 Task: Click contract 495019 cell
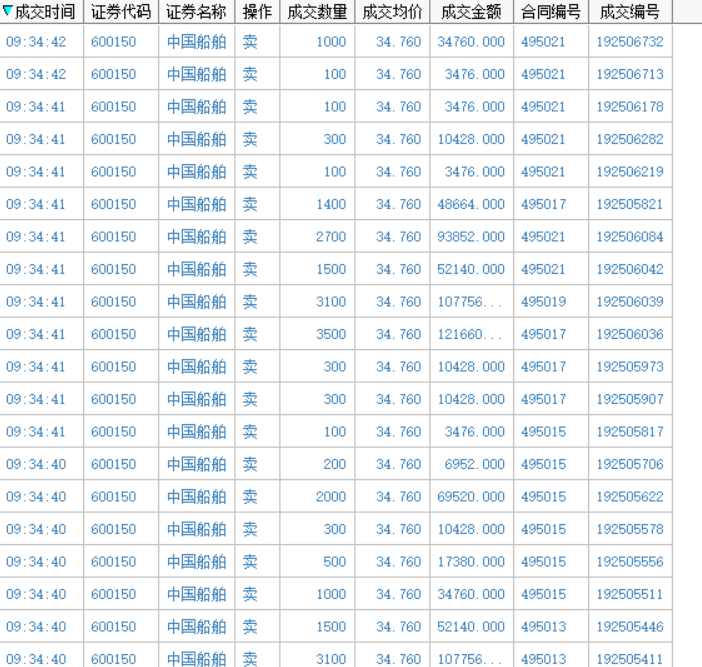[x=544, y=301]
